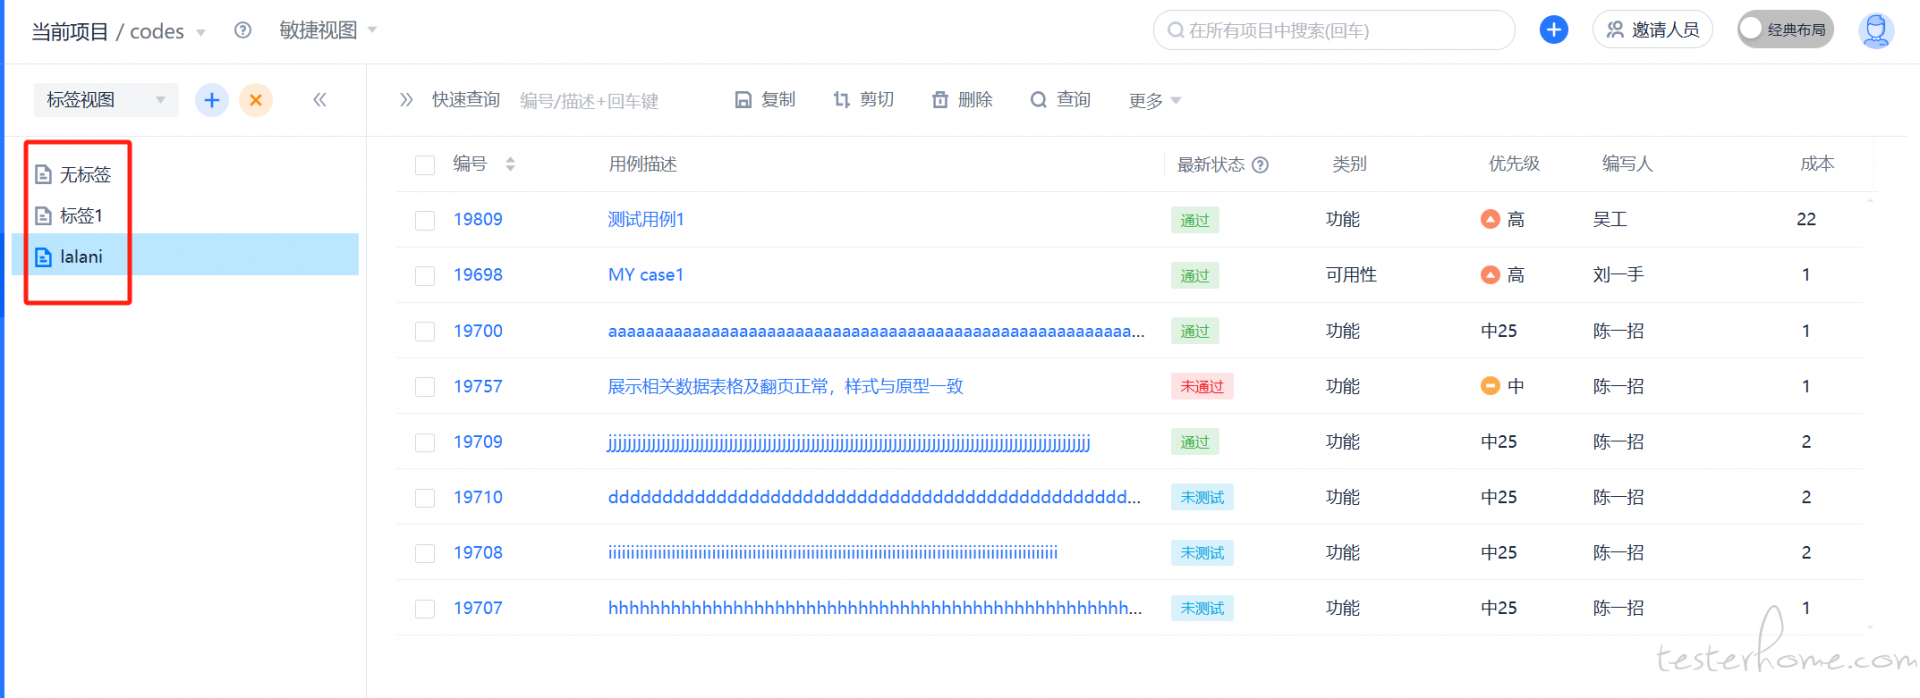
Task: Toggle the 经典布局 layout switch
Action: [1784, 30]
